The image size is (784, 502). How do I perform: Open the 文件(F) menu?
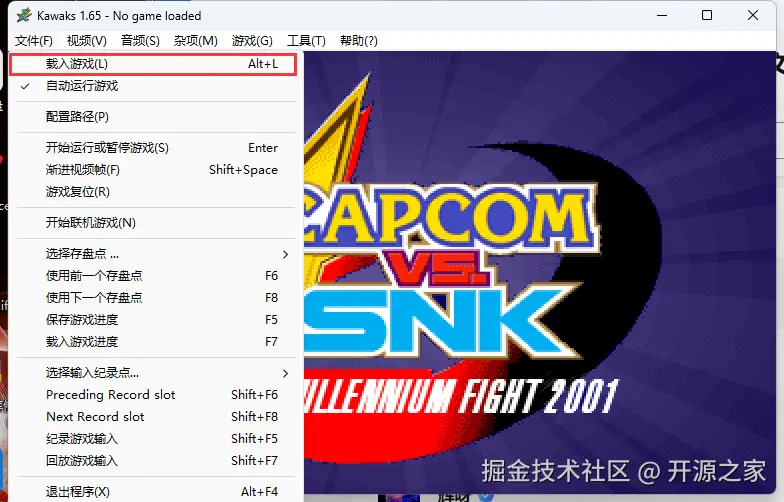pyautogui.click(x=34, y=40)
